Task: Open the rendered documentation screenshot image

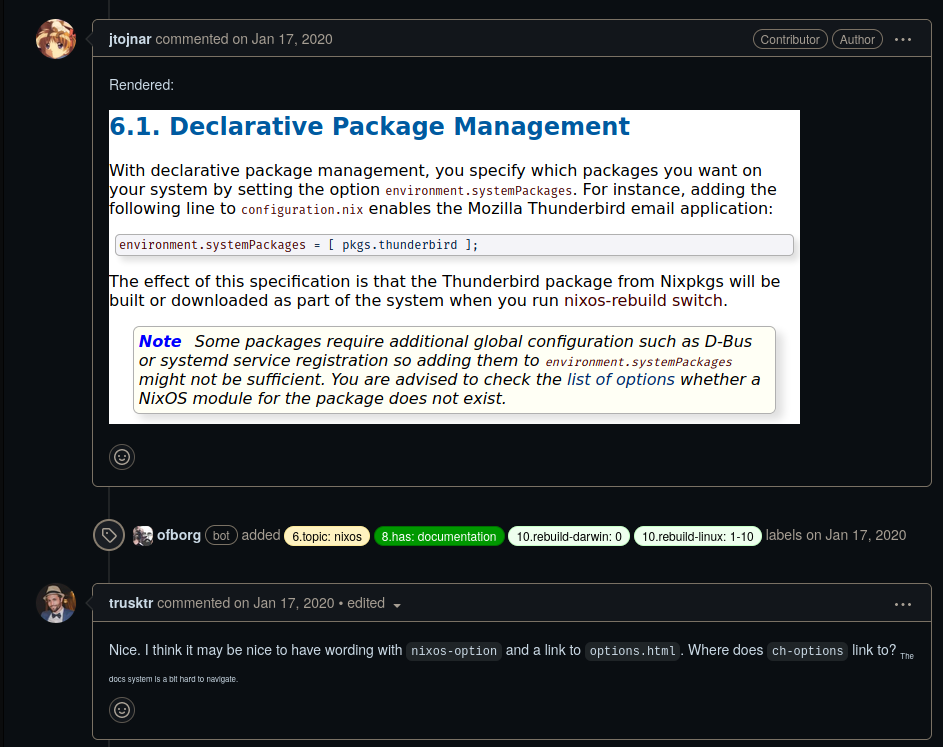Action: 454,267
